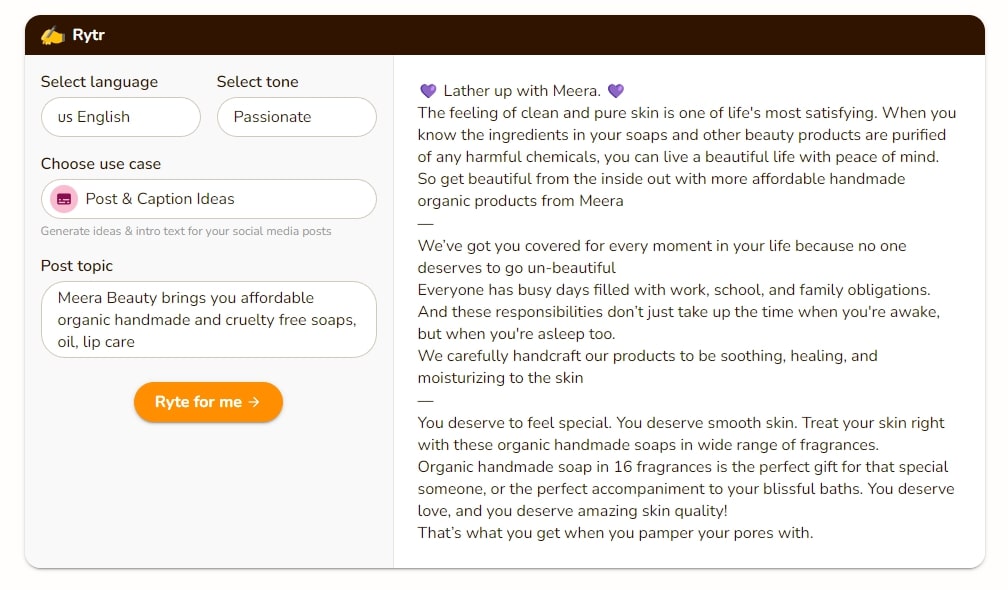
Task: Click the Post topic label
Action: (76, 266)
